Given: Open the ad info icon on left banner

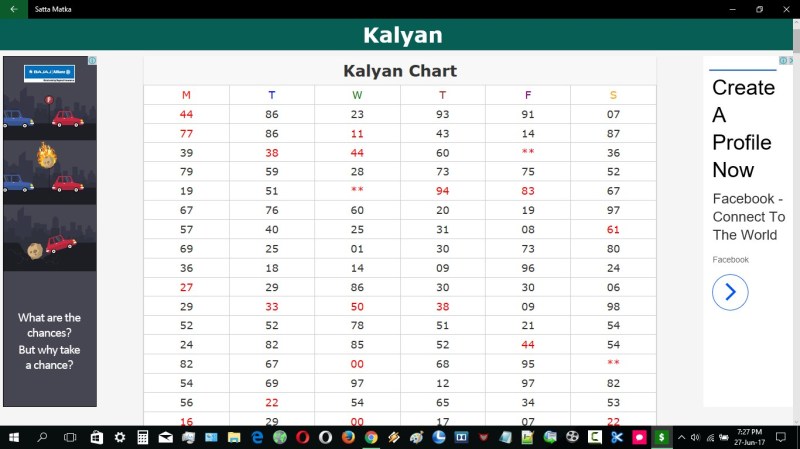Looking at the screenshot, I should click(93, 61).
